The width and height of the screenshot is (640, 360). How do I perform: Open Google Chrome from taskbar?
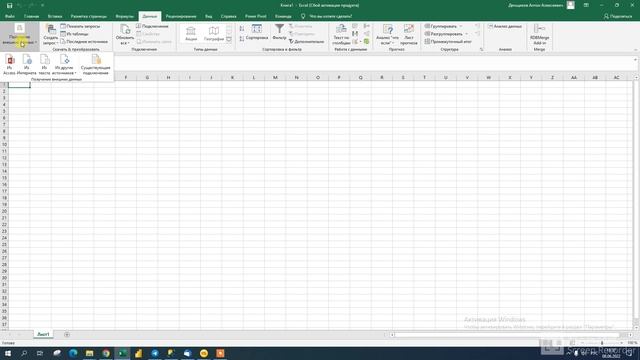pyautogui.click(x=106, y=353)
